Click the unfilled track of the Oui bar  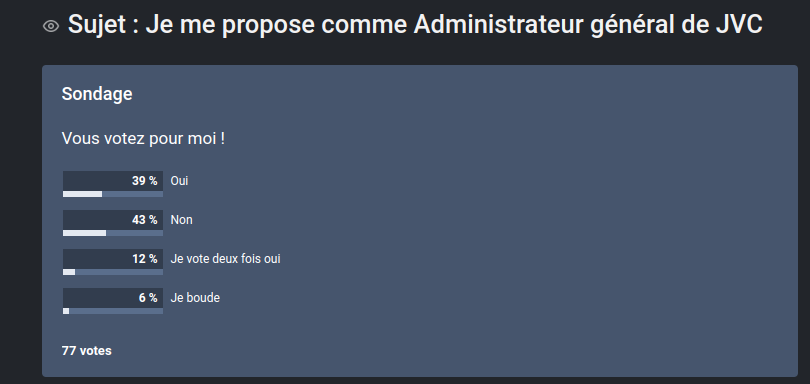[x=133, y=194]
